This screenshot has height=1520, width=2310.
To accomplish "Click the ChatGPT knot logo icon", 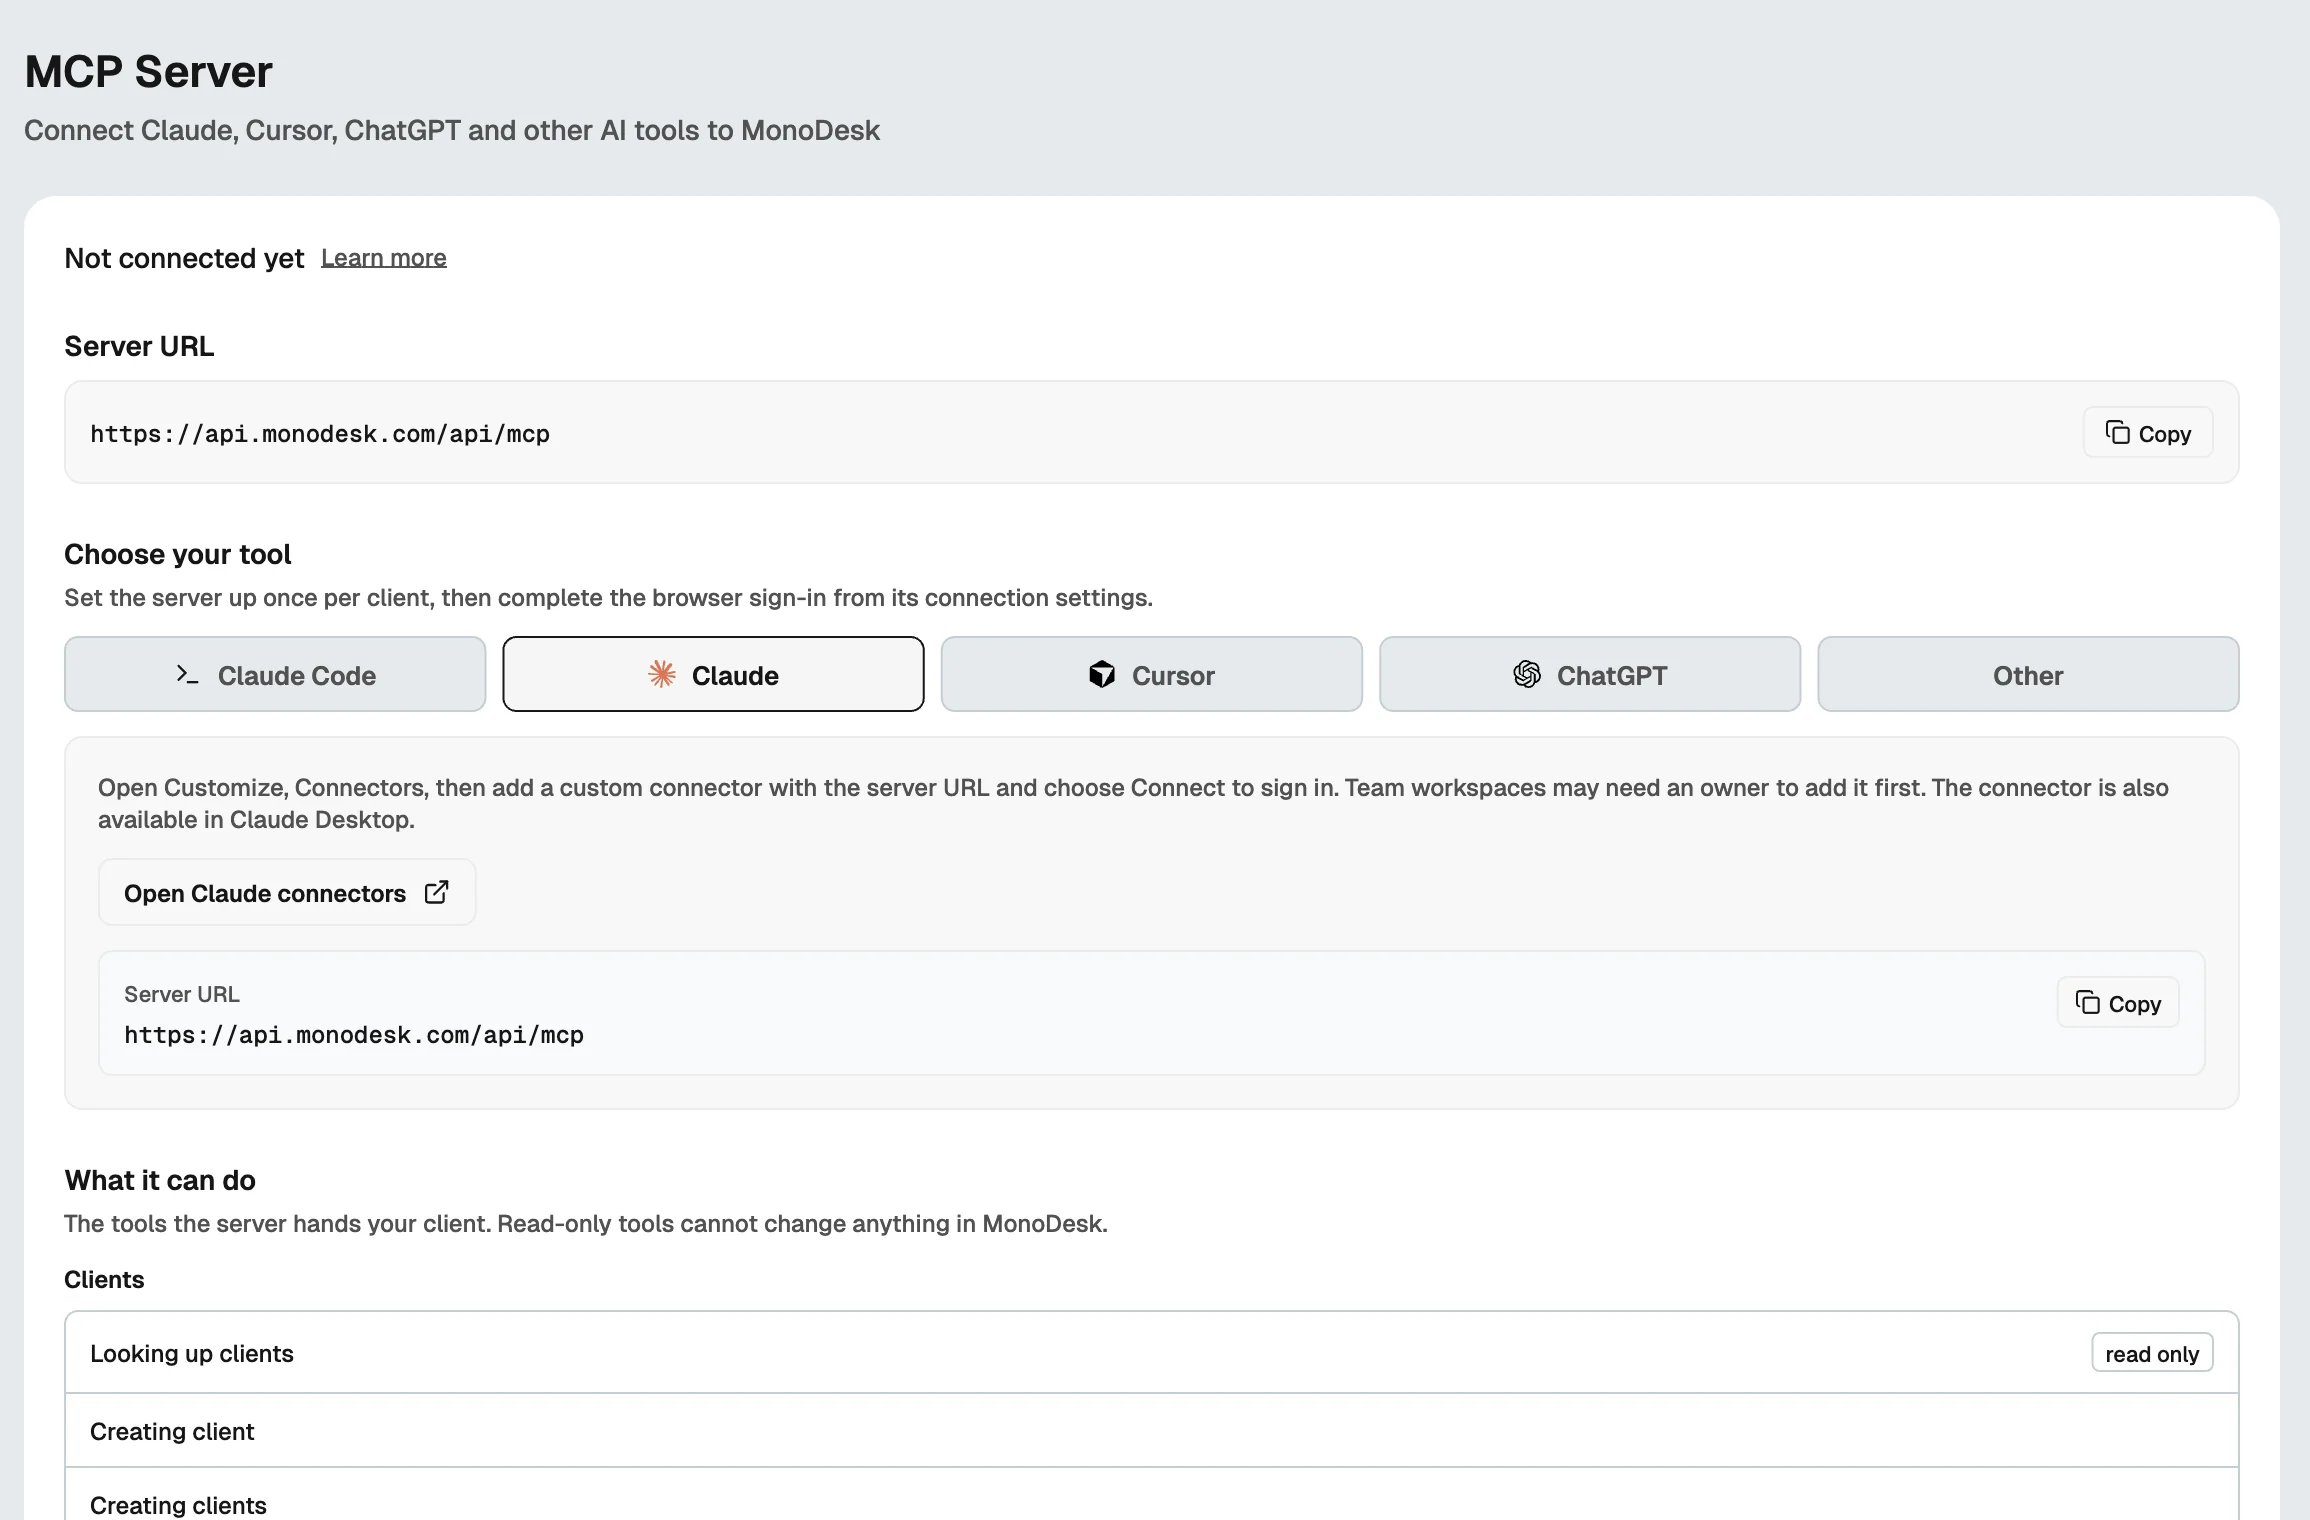I will pyautogui.click(x=1527, y=674).
